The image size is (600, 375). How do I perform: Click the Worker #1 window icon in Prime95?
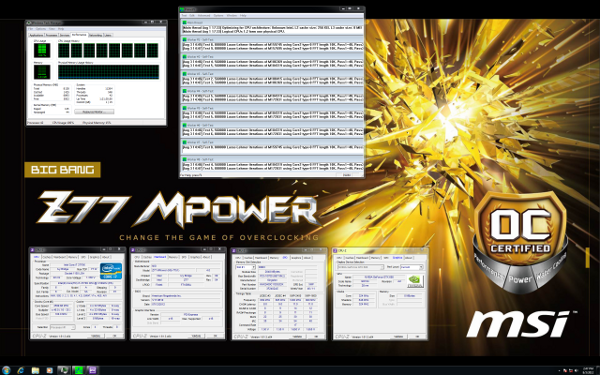point(185,39)
